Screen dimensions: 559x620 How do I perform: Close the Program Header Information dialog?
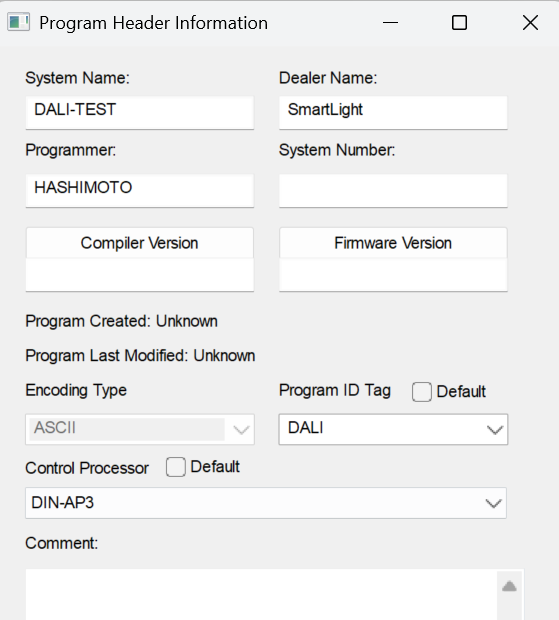pos(530,23)
